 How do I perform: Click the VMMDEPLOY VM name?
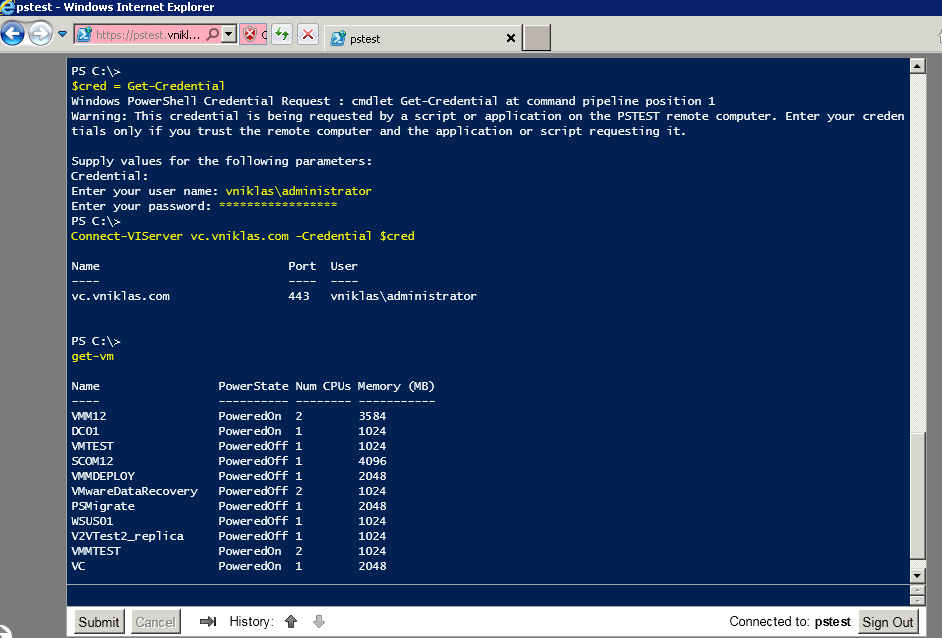click(x=103, y=476)
